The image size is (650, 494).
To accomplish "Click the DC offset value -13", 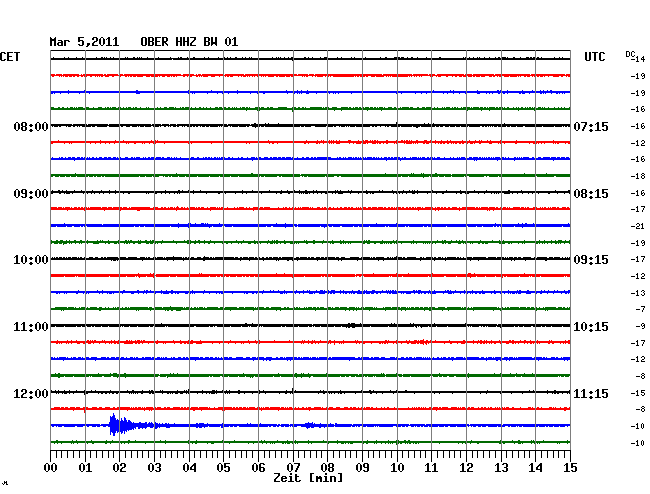I will click(x=638, y=293).
